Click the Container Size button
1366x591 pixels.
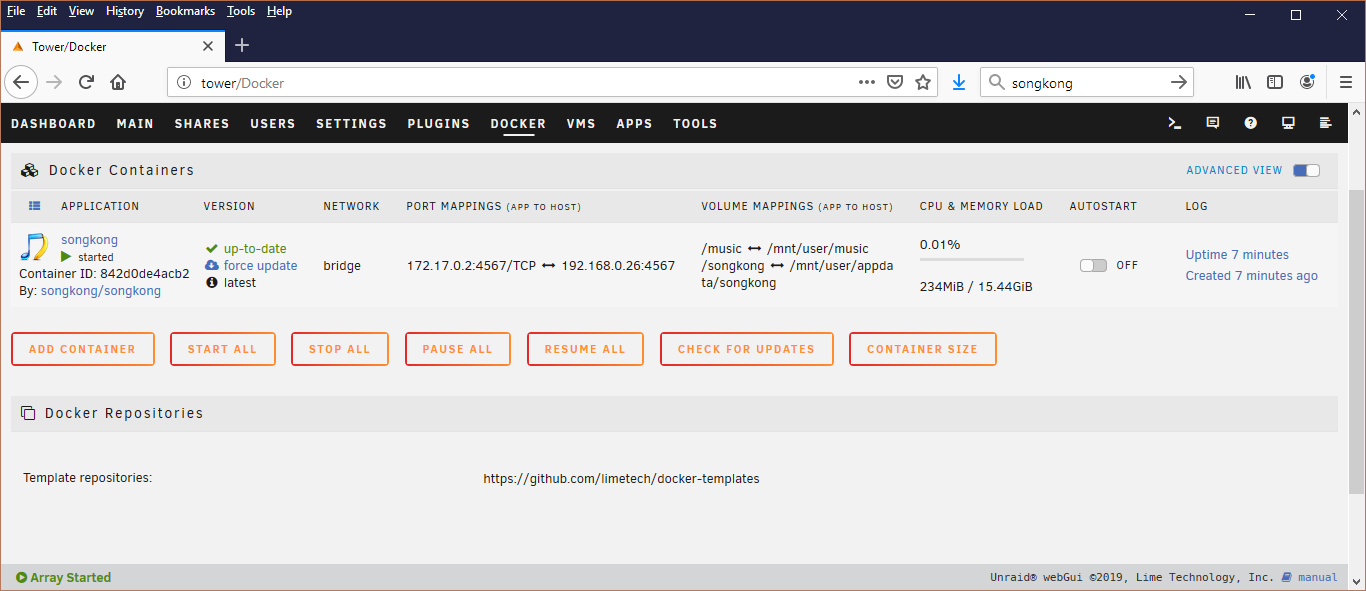pos(923,349)
